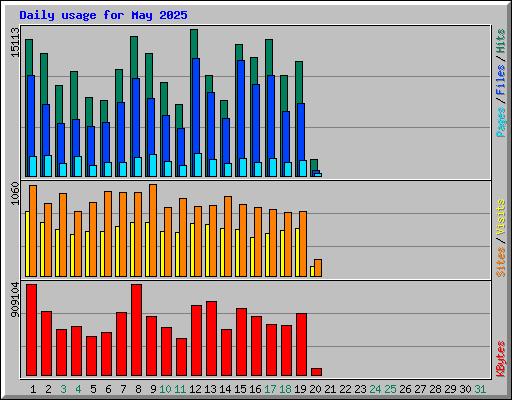Click the 15113 axis value
The width and height of the screenshot is (512, 400).
pyautogui.click(x=15, y=42)
